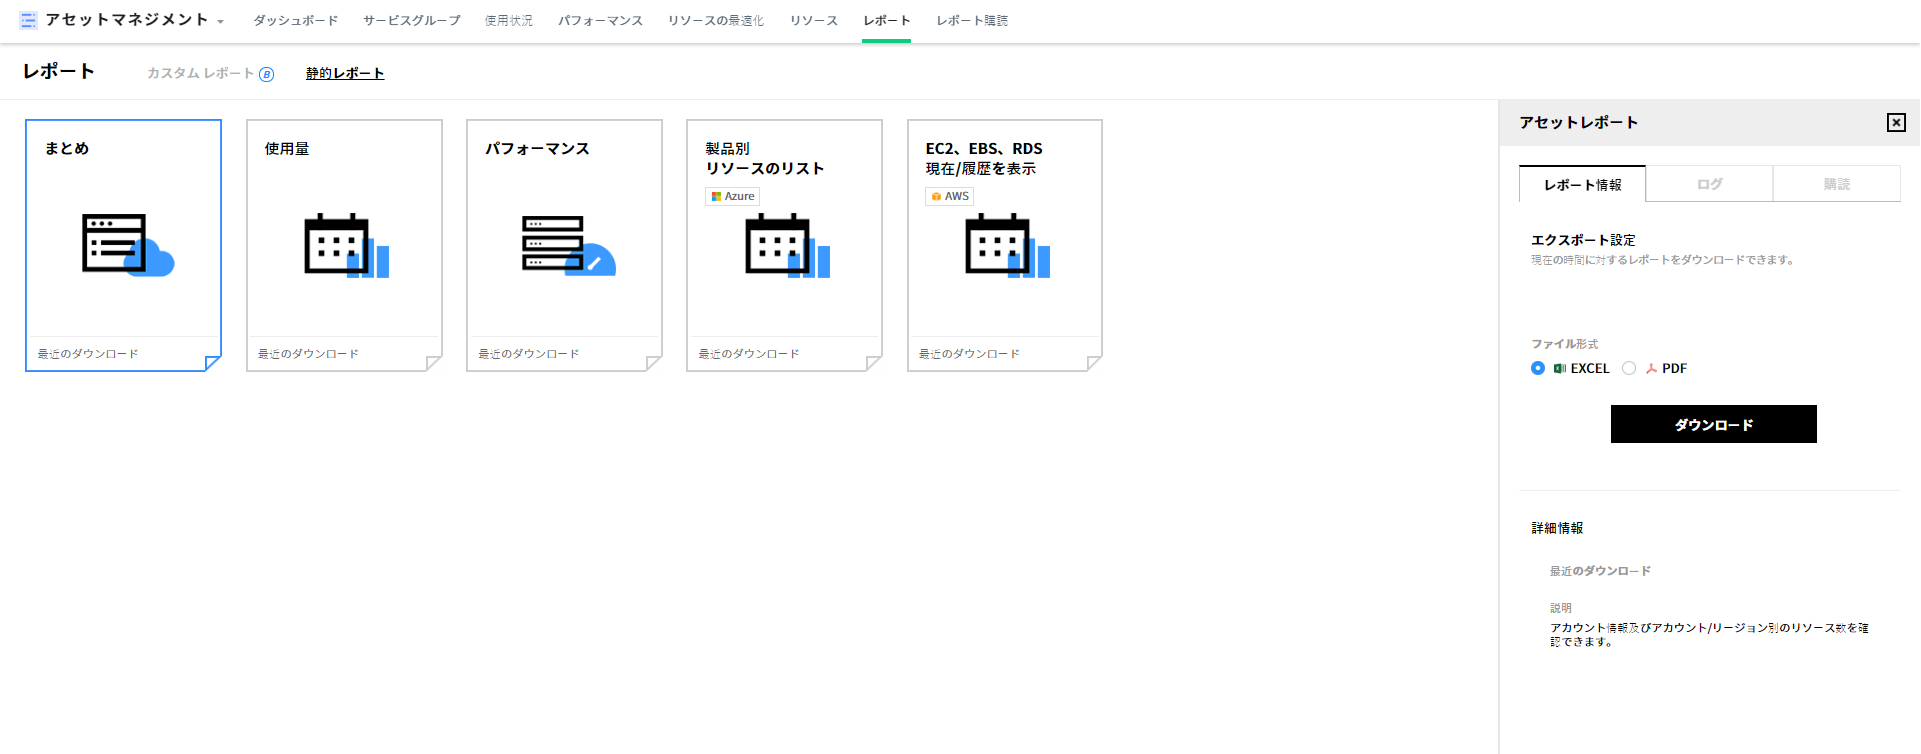Select the レポート情報 tab
1921x754 pixels.
tap(1582, 185)
